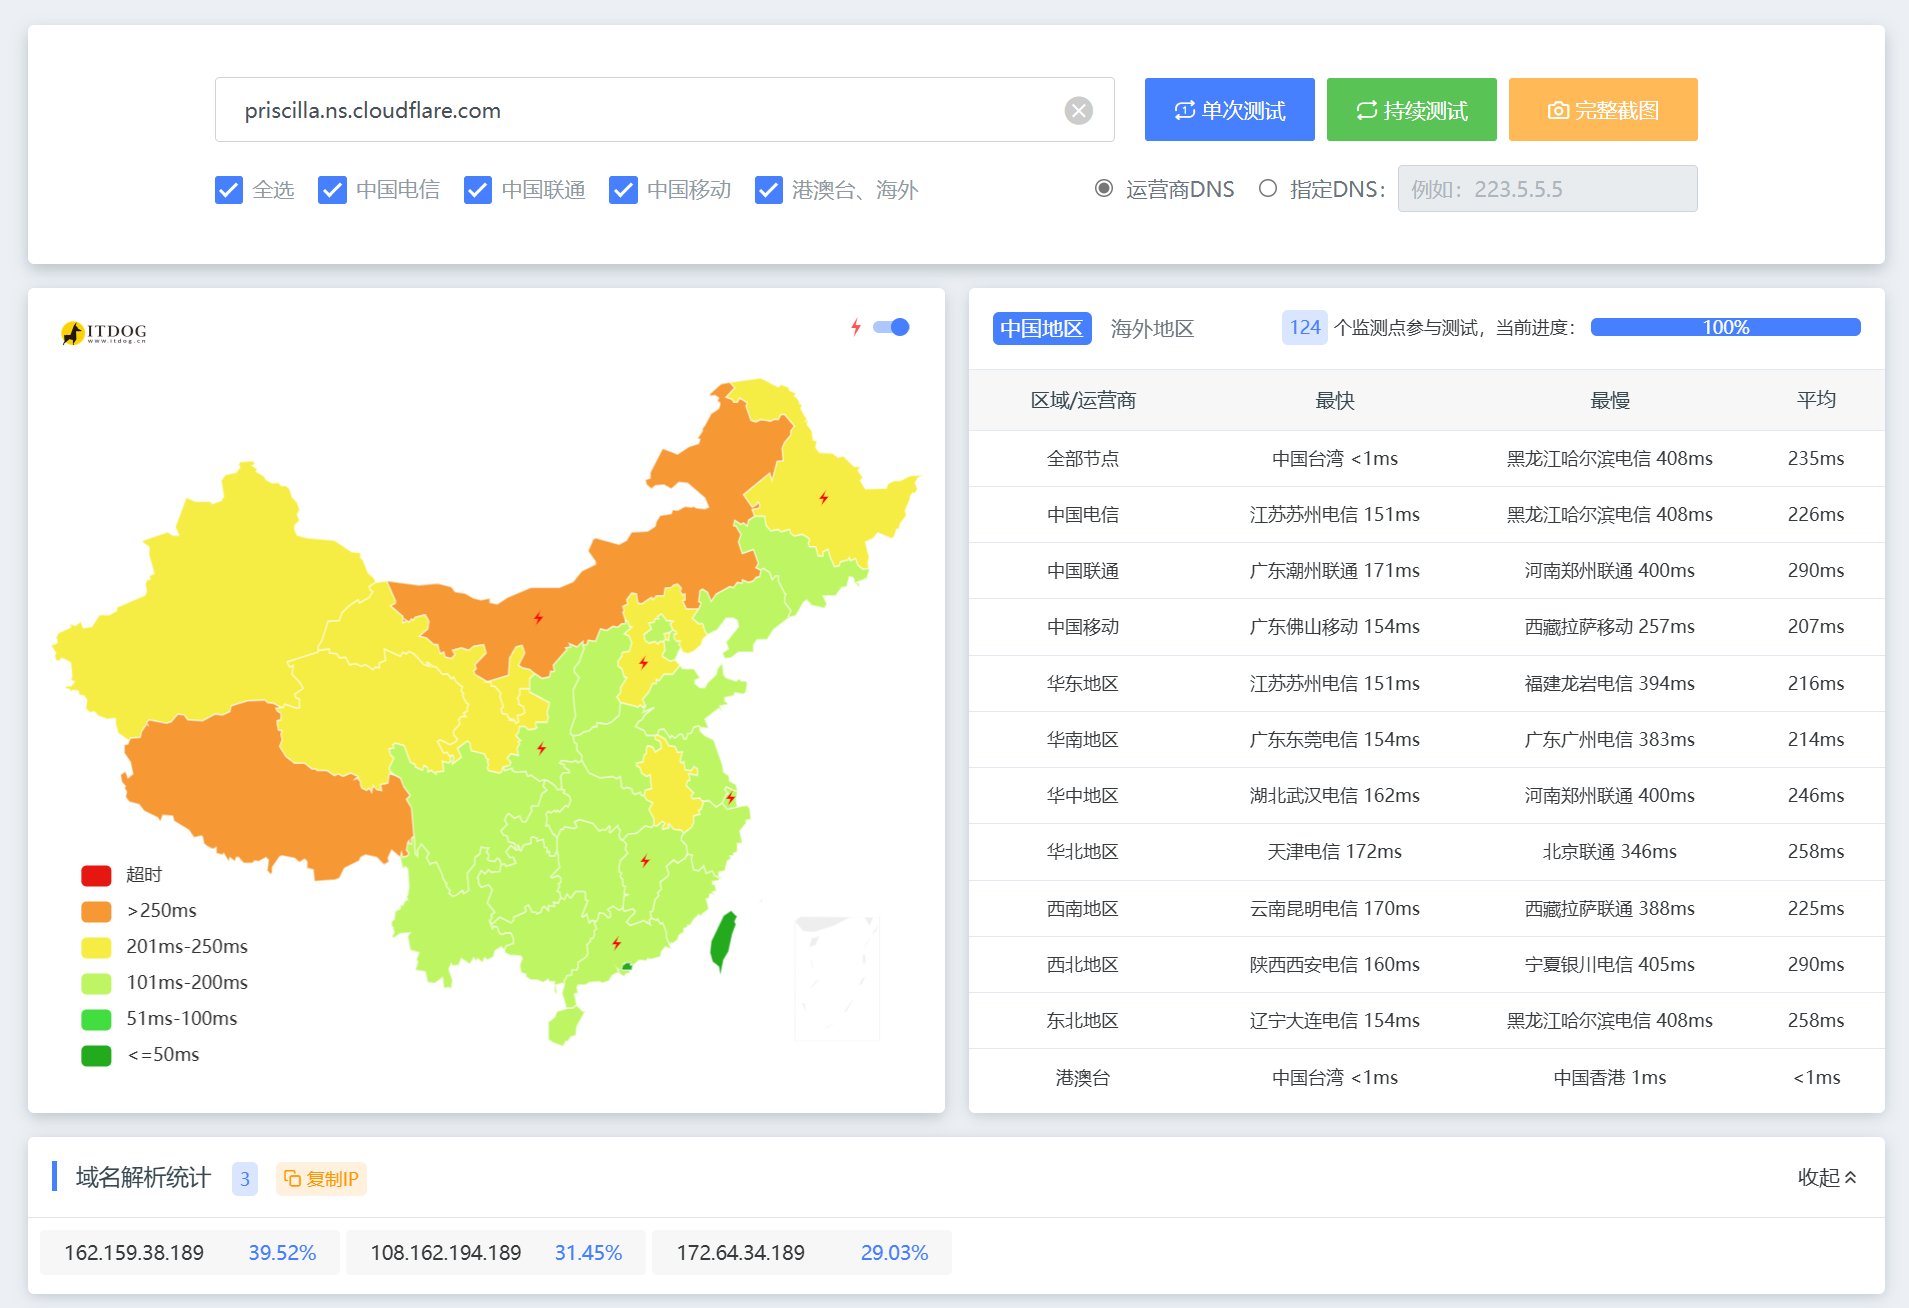Click the 西北地区 row label
The height and width of the screenshot is (1308, 1909).
1083,965
